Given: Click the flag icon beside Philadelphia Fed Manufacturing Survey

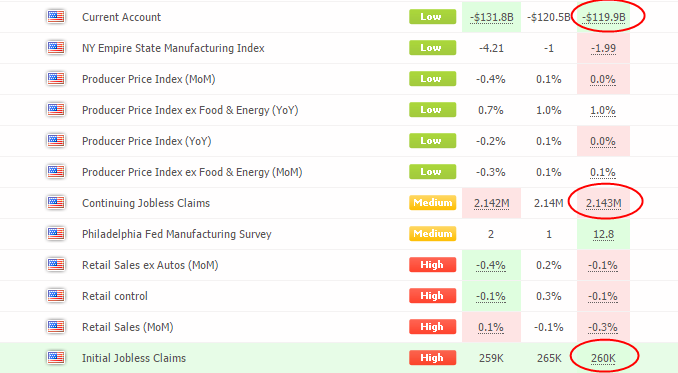Looking at the screenshot, I should (55, 234).
